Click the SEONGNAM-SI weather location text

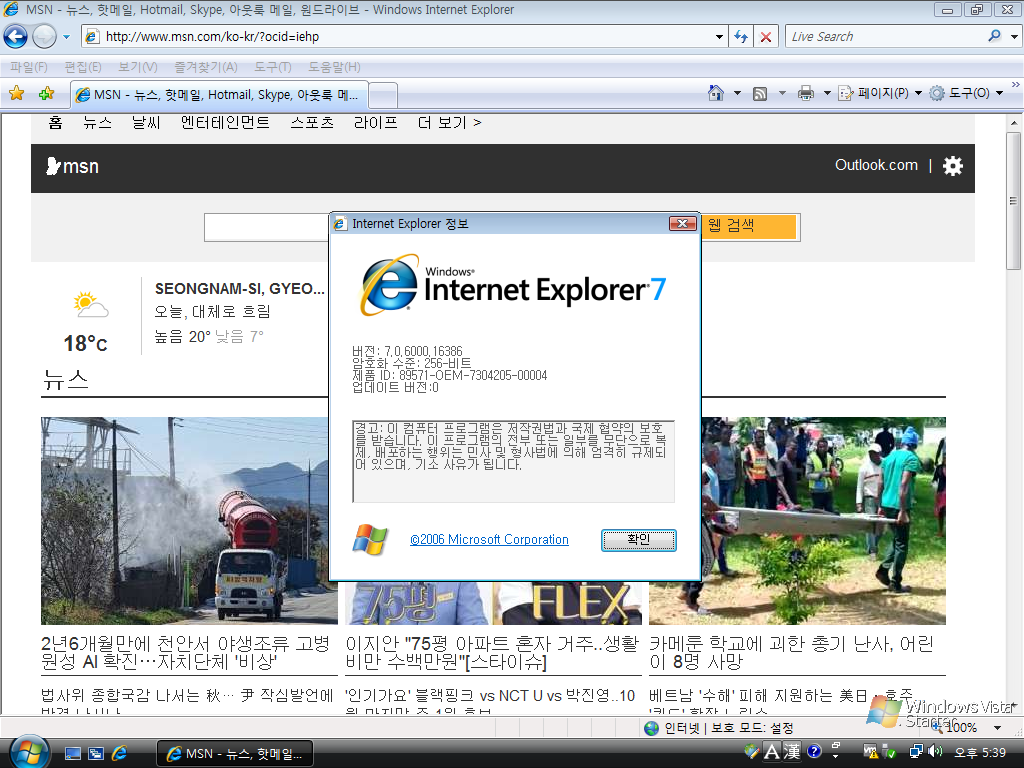click(x=239, y=289)
